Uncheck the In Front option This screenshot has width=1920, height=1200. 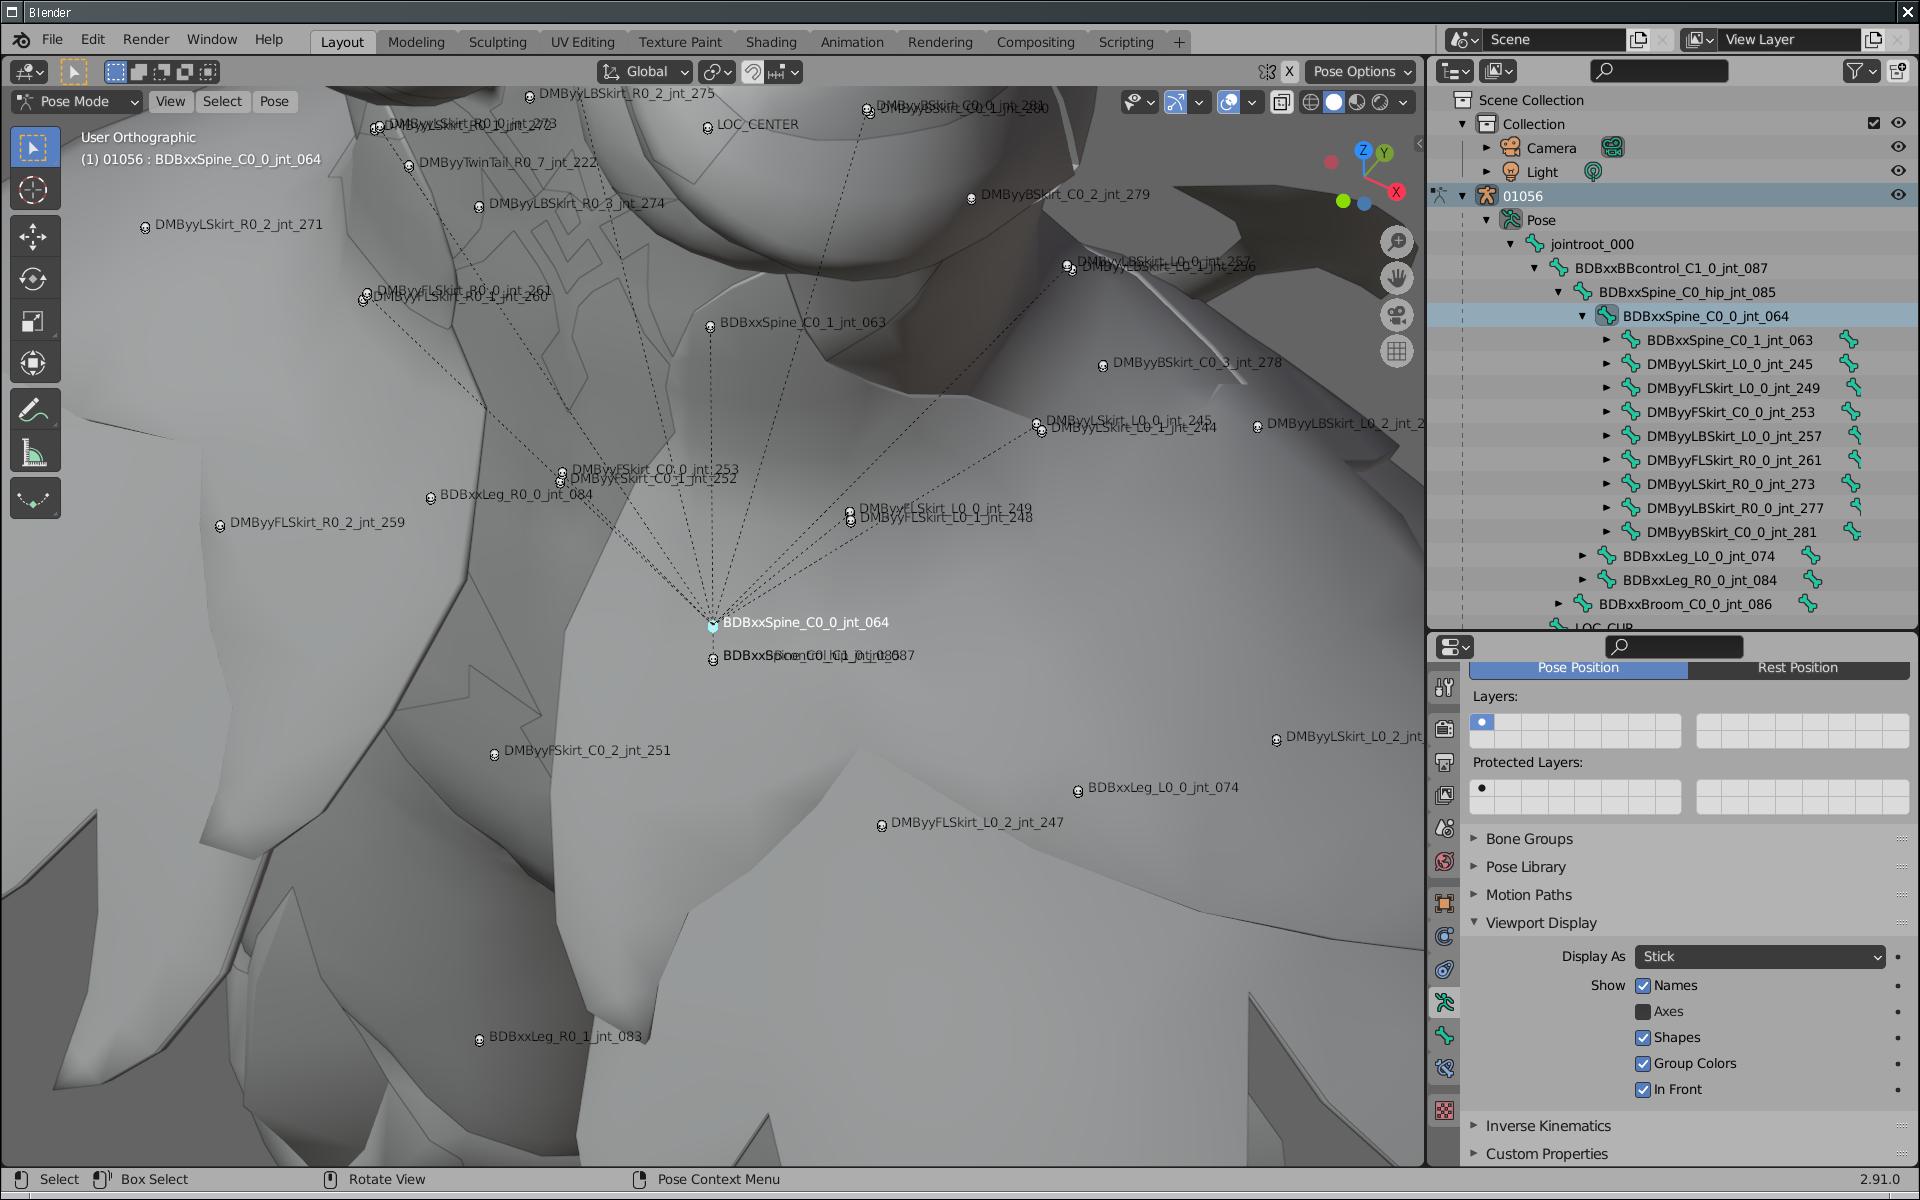click(1643, 1090)
